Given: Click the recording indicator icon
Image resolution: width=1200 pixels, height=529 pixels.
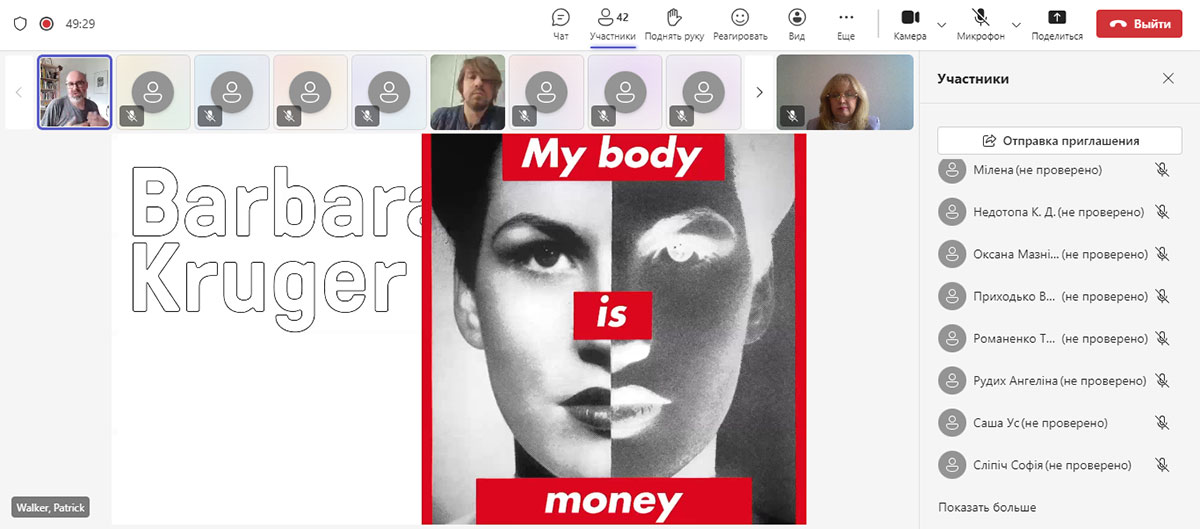Looking at the screenshot, I should click(x=46, y=23).
